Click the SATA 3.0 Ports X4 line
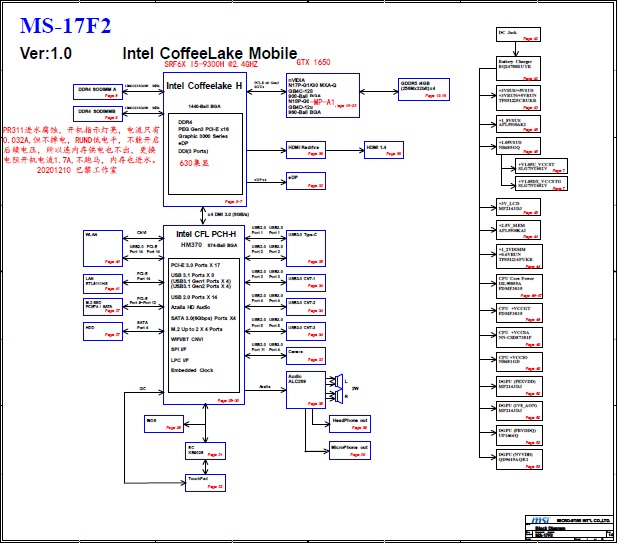The image size is (628, 555). click(x=203, y=318)
